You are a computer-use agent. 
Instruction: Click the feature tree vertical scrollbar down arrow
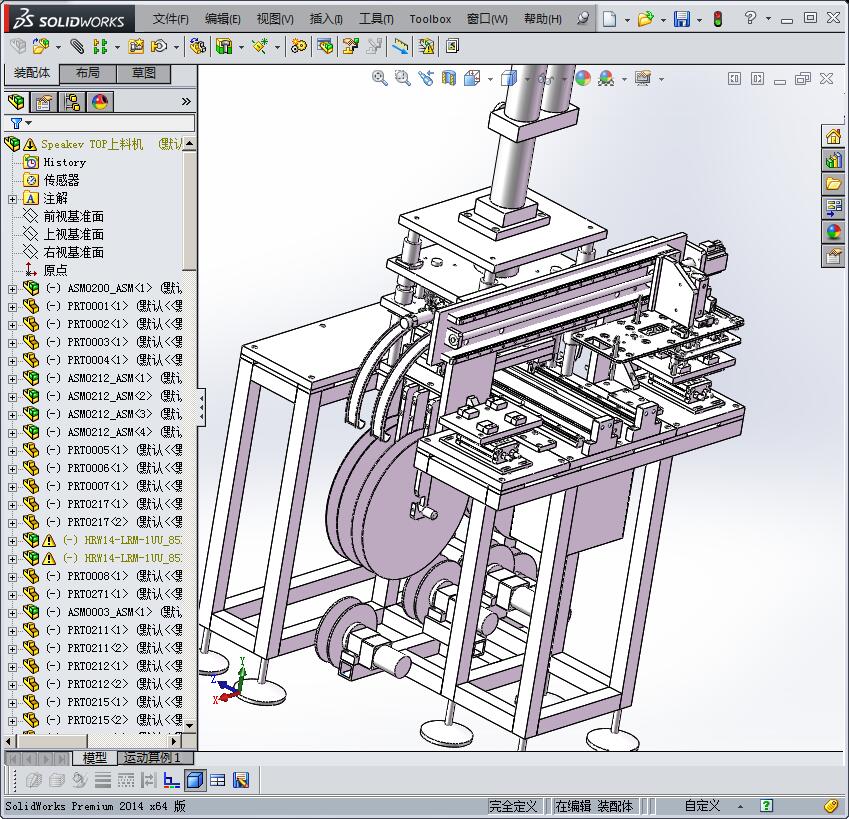click(x=190, y=724)
